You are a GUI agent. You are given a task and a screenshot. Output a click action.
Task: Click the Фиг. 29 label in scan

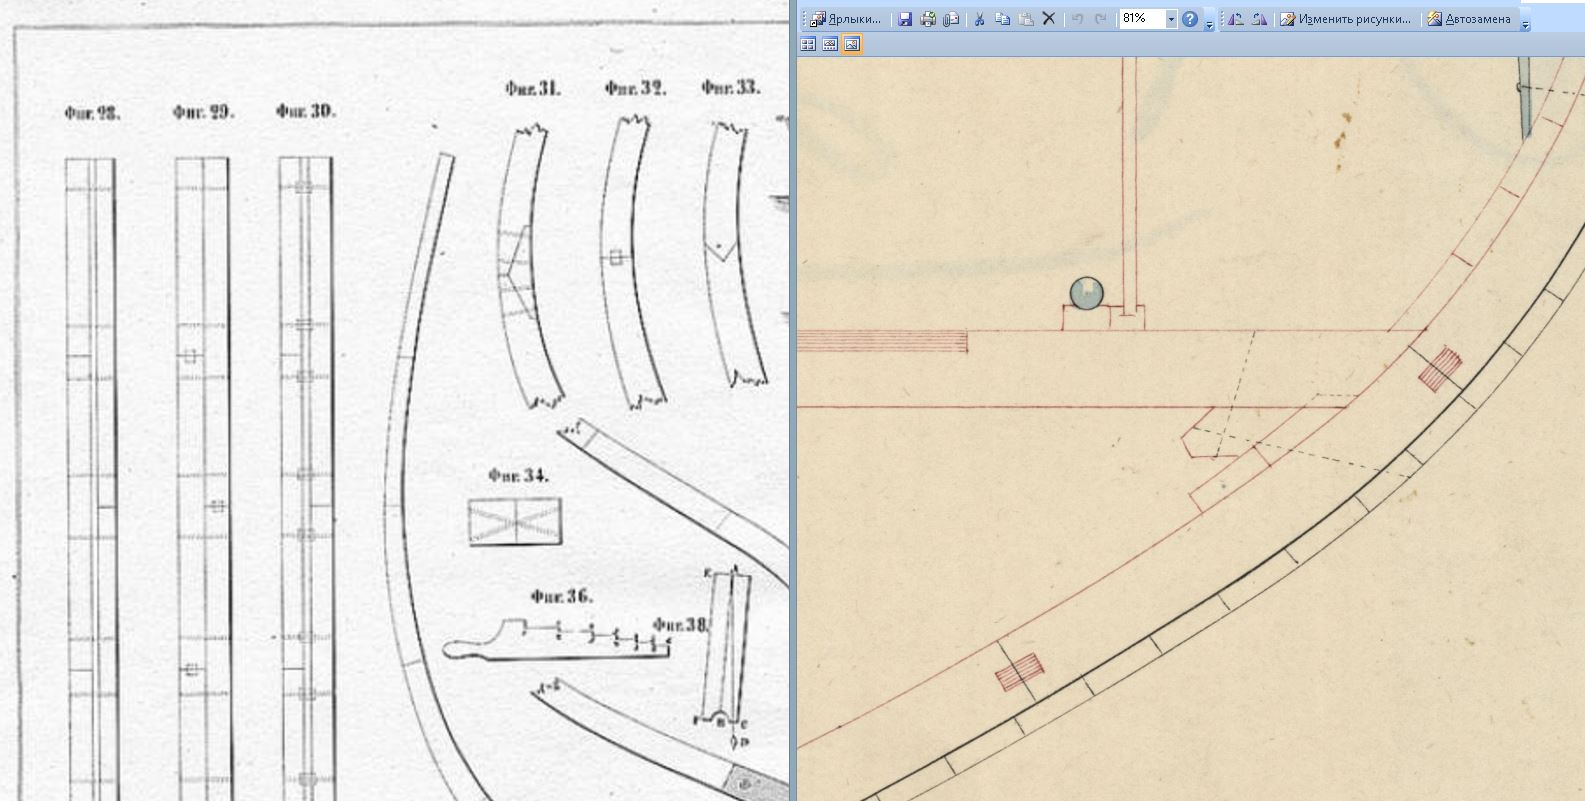(203, 113)
